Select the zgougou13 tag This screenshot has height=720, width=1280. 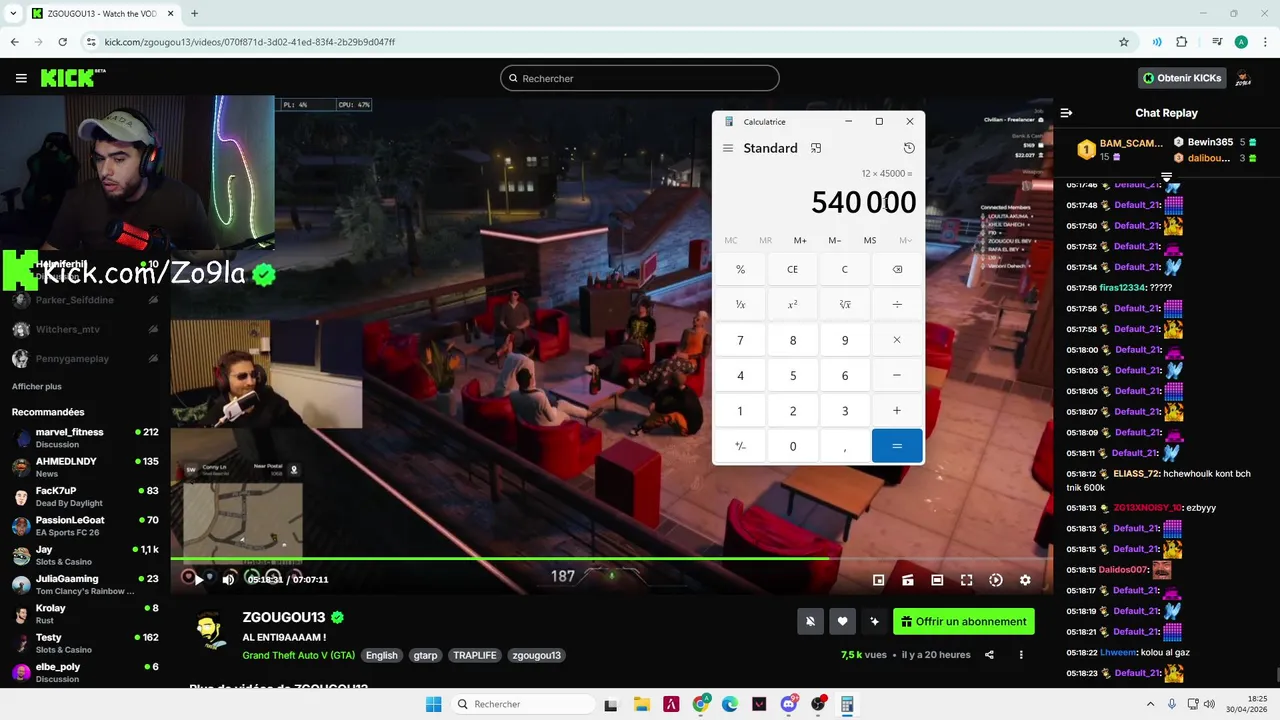click(537, 655)
